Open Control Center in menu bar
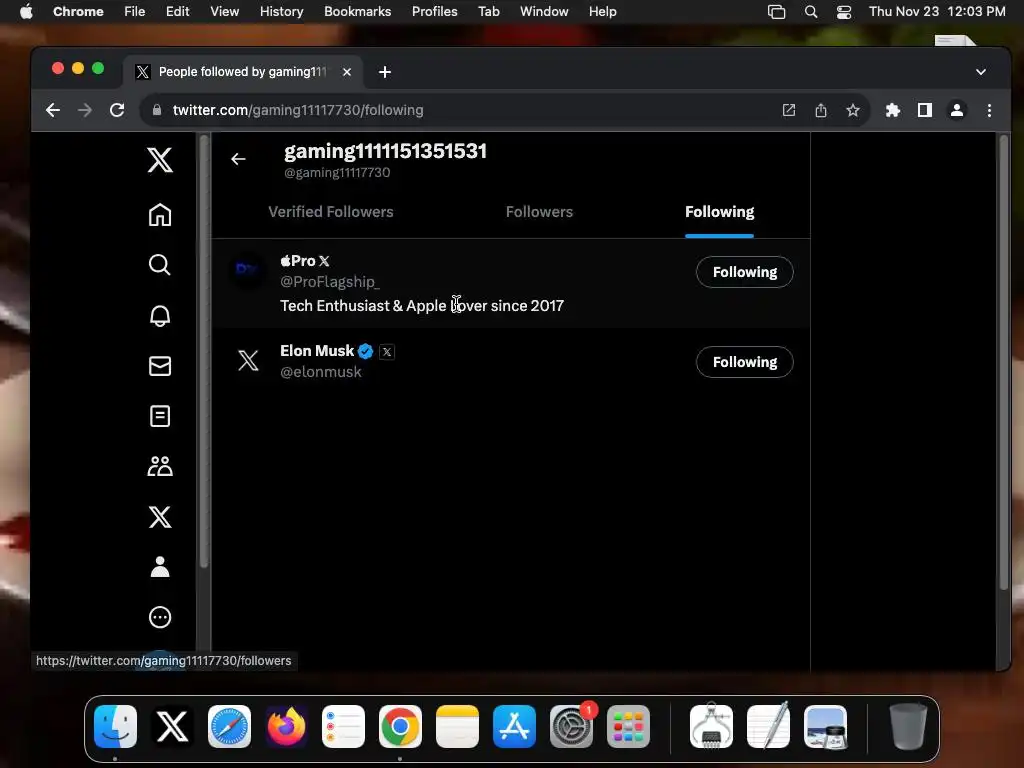Screen dimensions: 1024x768 coord(844,12)
